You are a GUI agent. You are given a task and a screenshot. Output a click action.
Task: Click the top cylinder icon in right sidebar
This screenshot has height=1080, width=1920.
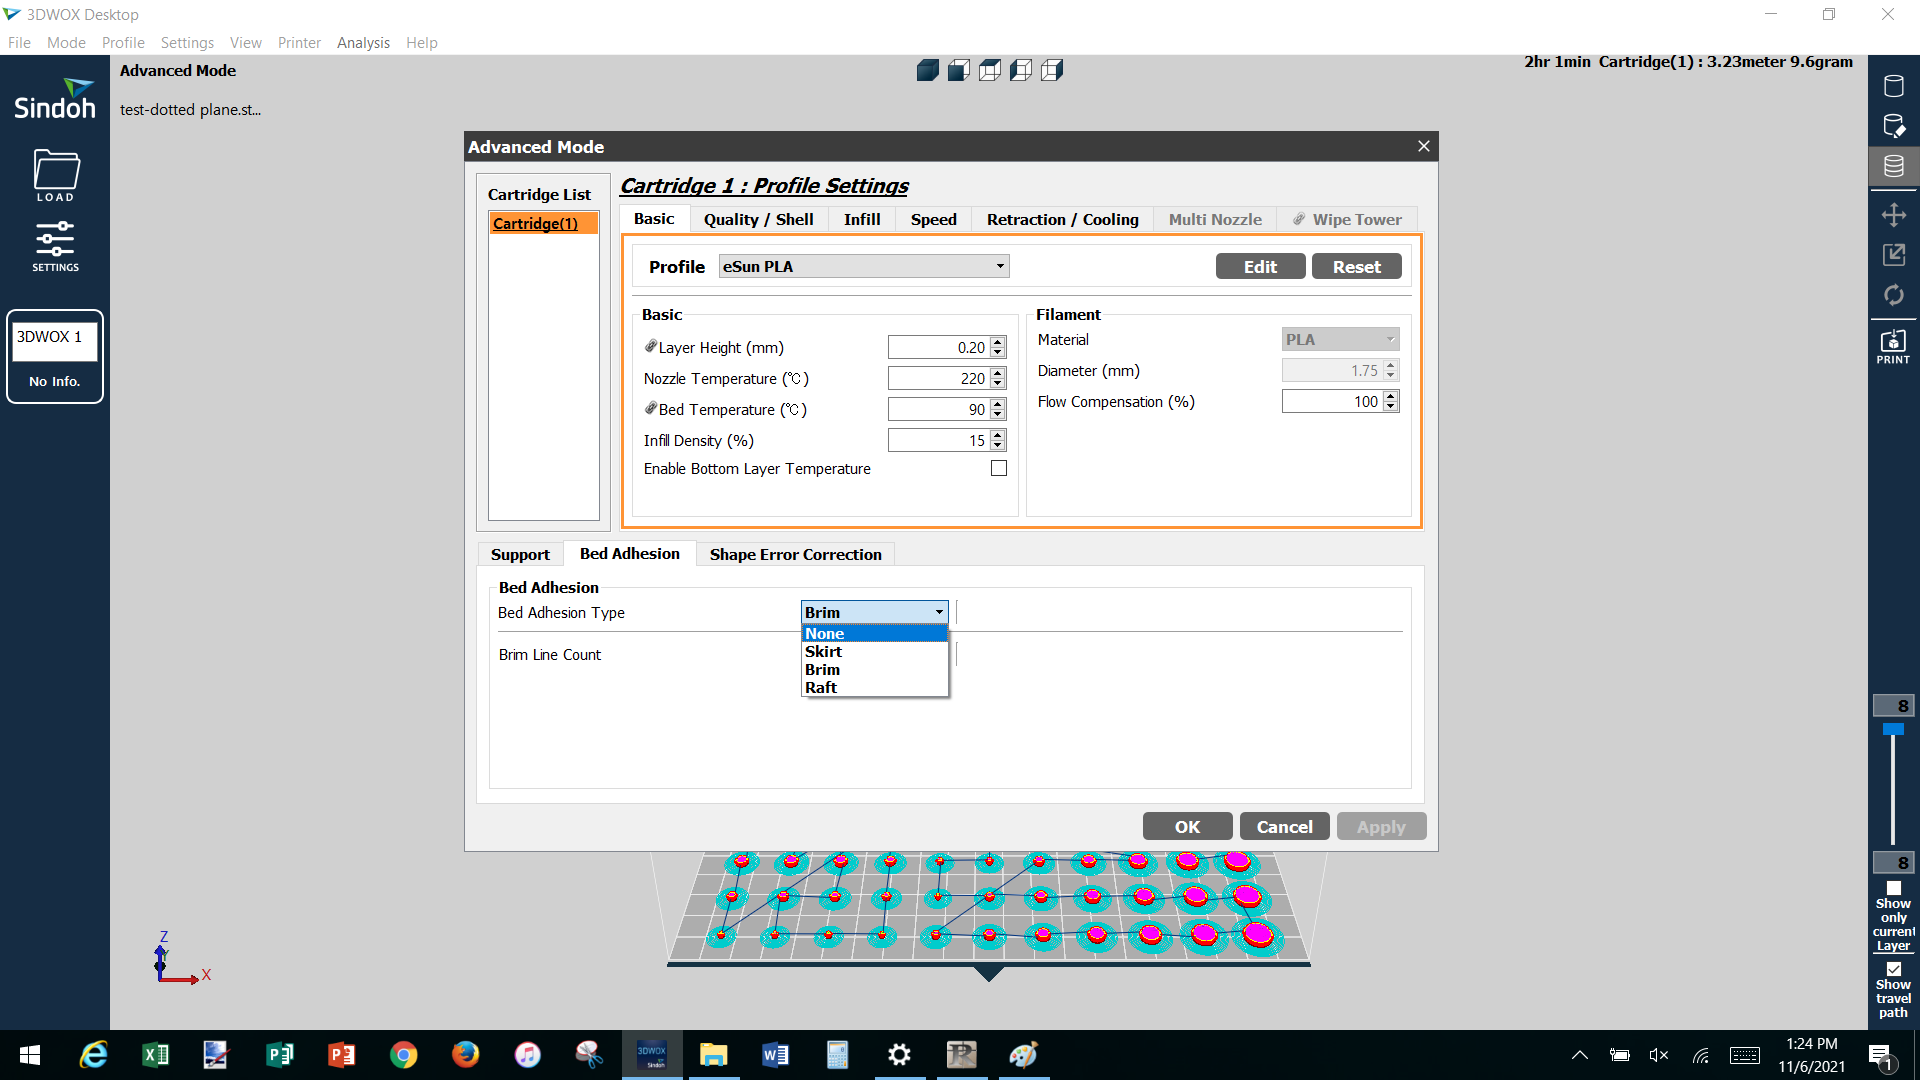pyautogui.click(x=1893, y=86)
